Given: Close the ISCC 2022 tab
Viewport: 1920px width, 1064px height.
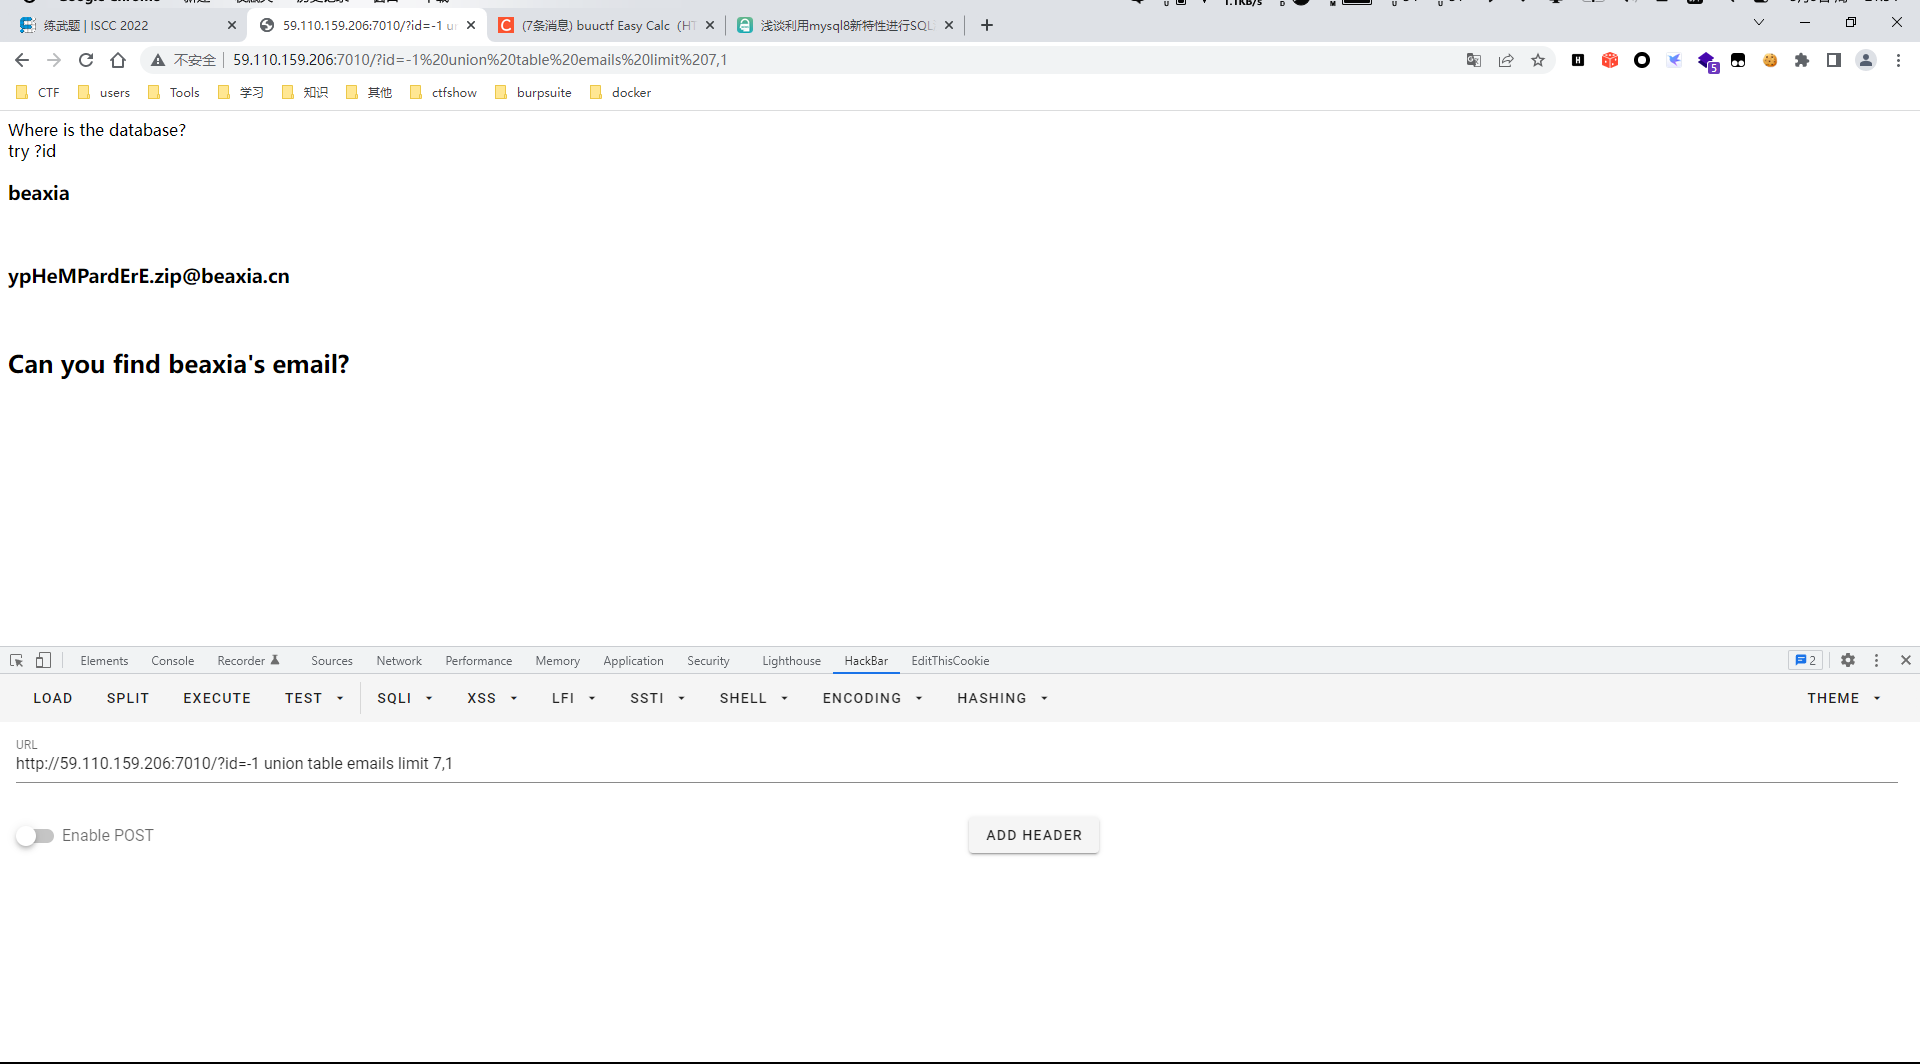Looking at the screenshot, I should (x=232, y=25).
